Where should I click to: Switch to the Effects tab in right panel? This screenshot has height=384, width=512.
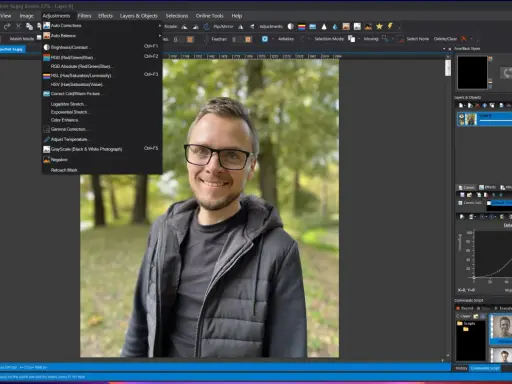(x=488, y=187)
